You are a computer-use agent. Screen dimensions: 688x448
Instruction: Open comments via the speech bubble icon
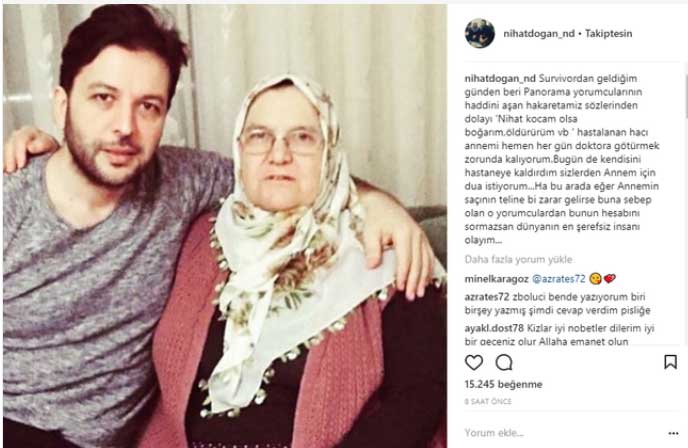(504, 362)
